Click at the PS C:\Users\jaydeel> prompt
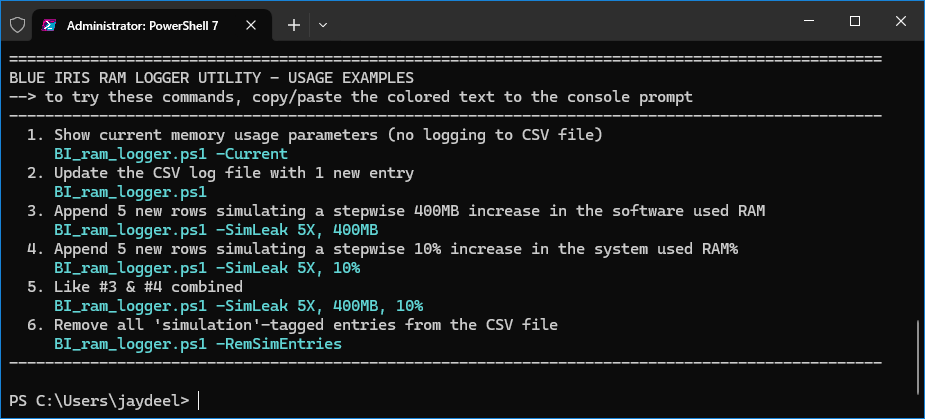The height and width of the screenshot is (419, 925). tap(99, 401)
